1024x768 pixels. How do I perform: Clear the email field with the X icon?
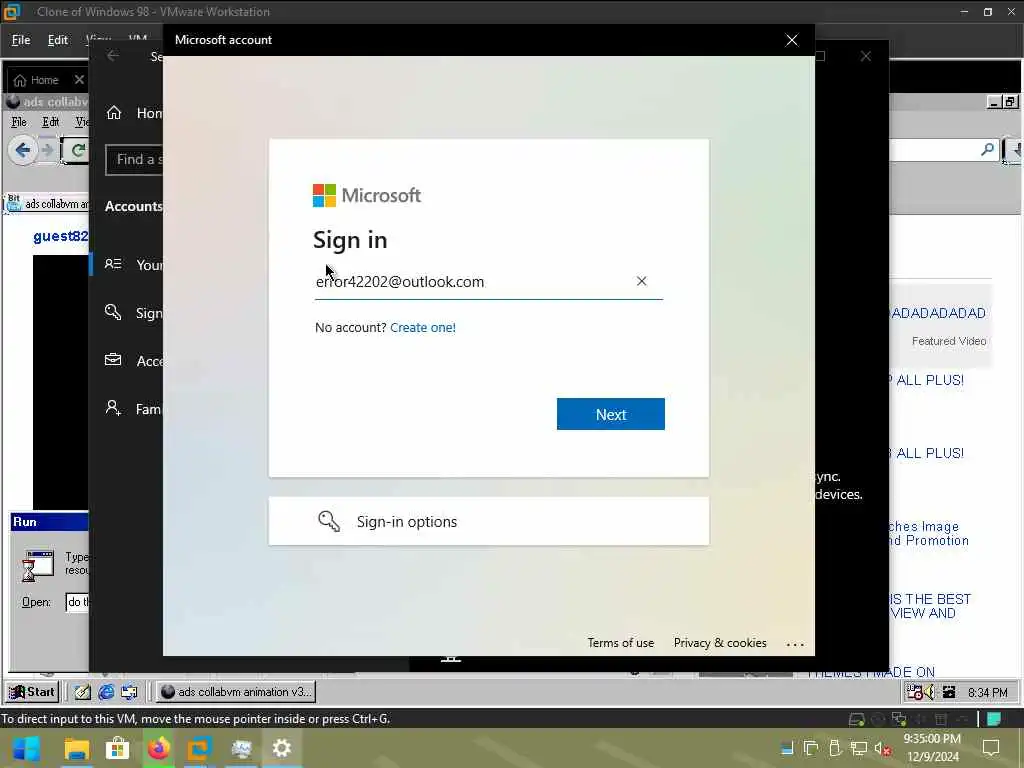click(641, 281)
